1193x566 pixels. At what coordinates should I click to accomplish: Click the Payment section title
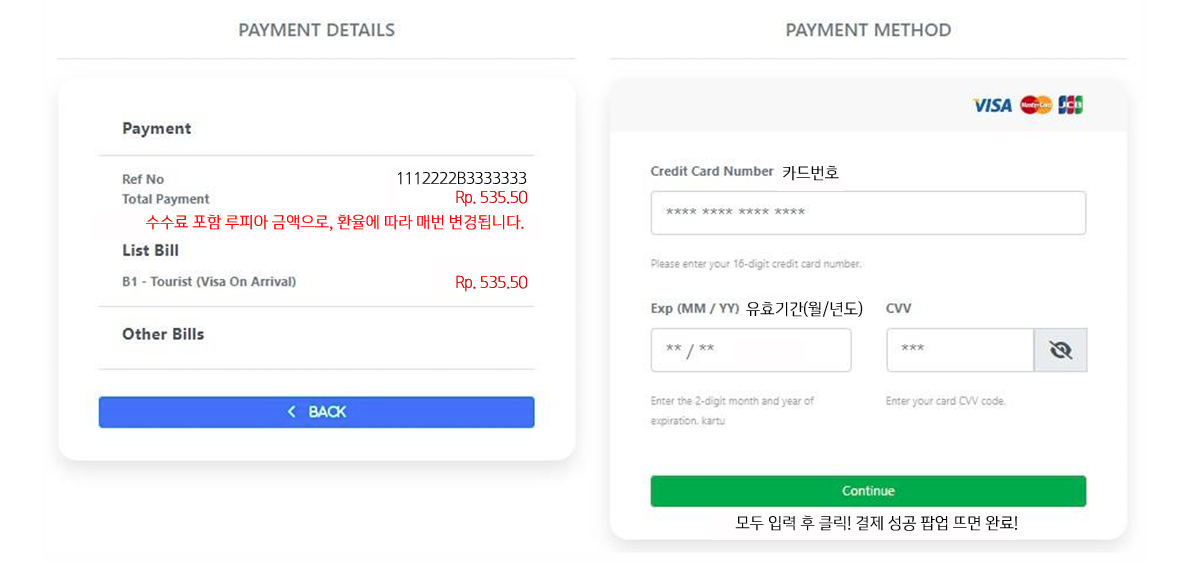point(156,128)
